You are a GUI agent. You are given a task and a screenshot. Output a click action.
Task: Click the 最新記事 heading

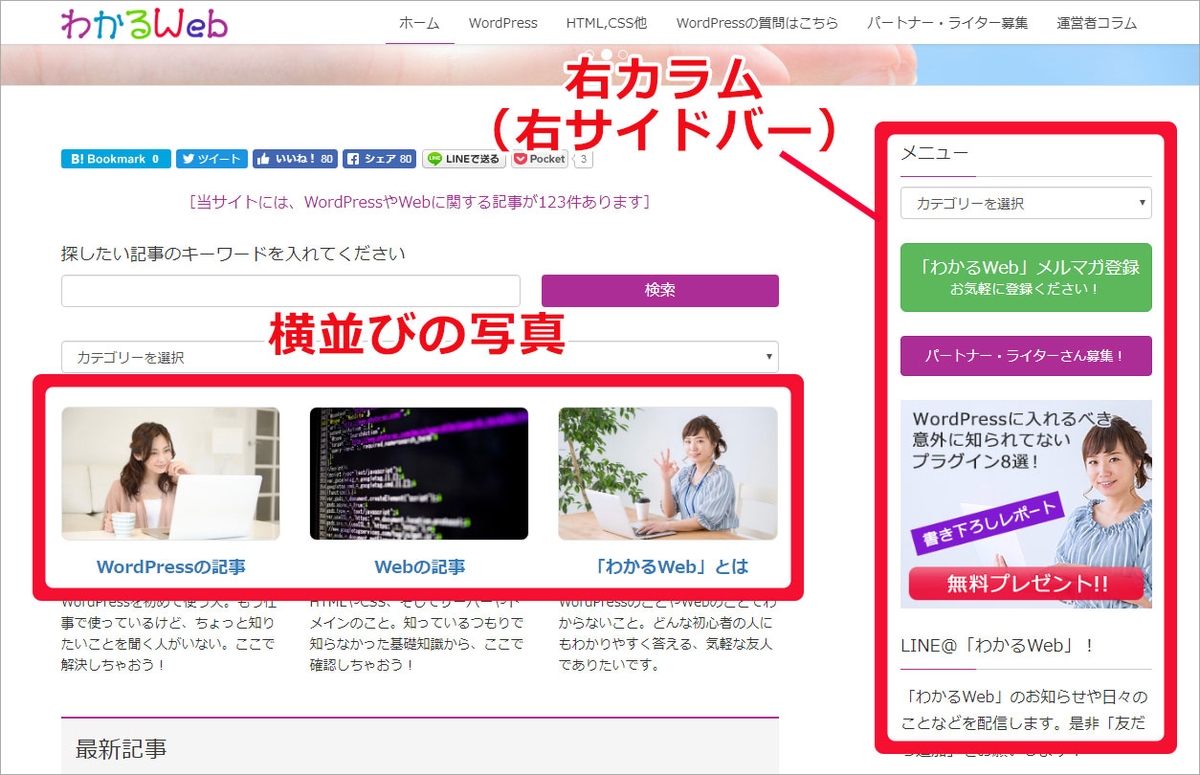click(x=121, y=748)
